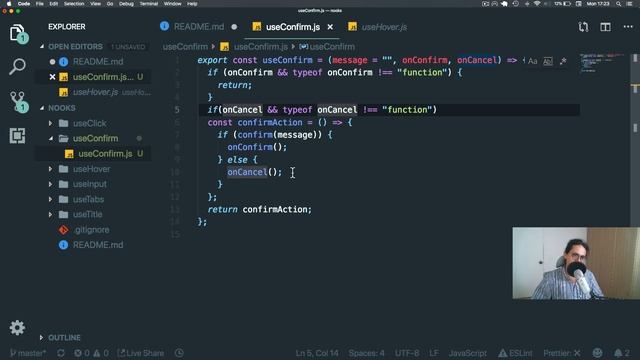Change language mode via JavaScript item
Viewport: 640px width, 360px height.
point(467,353)
